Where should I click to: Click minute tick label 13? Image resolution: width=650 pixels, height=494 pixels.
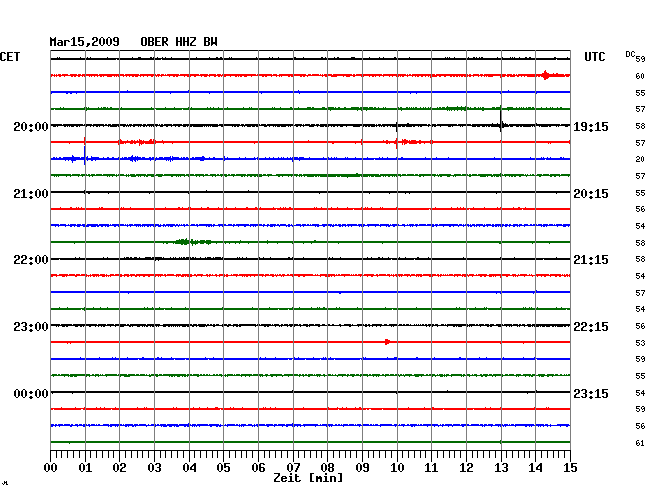[501, 468]
